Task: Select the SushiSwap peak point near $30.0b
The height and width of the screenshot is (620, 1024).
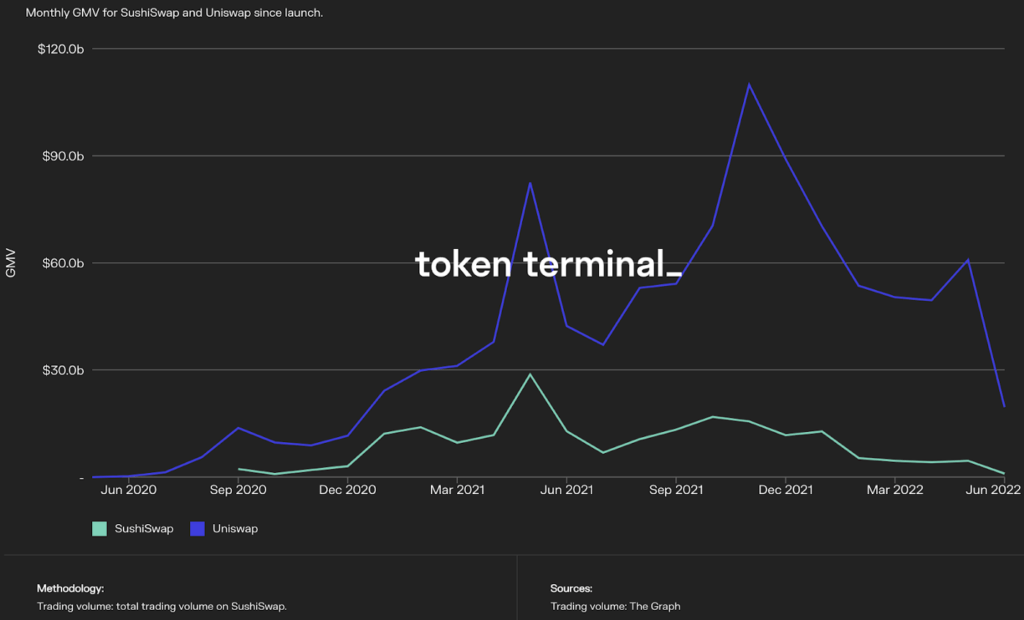Action: [530, 374]
